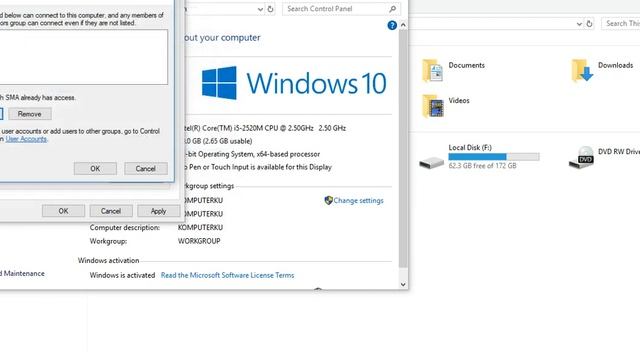Click the System window vertical scrollbar

(403, 149)
